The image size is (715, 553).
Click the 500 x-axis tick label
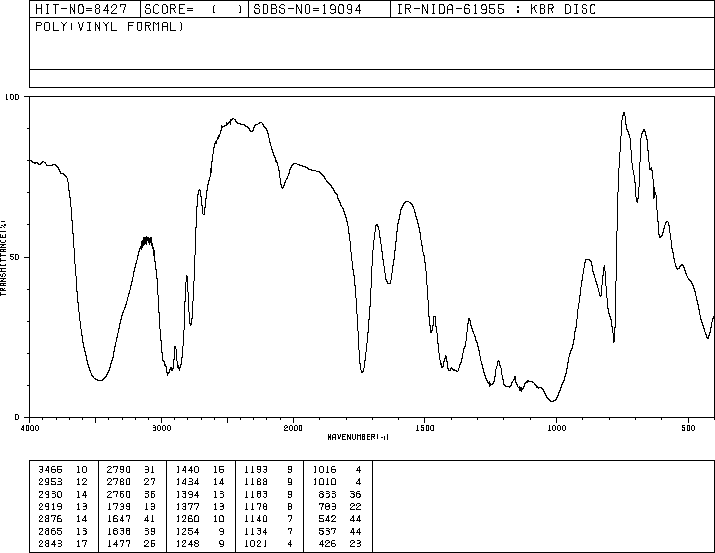tap(688, 428)
